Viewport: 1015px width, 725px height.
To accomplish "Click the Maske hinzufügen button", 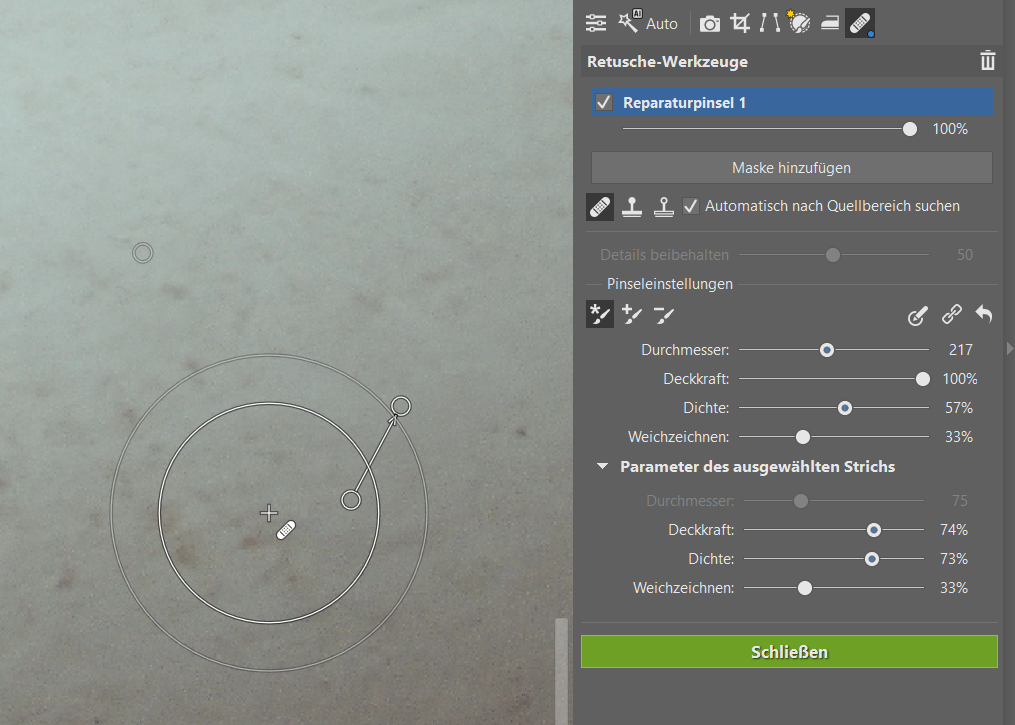I will point(791,168).
